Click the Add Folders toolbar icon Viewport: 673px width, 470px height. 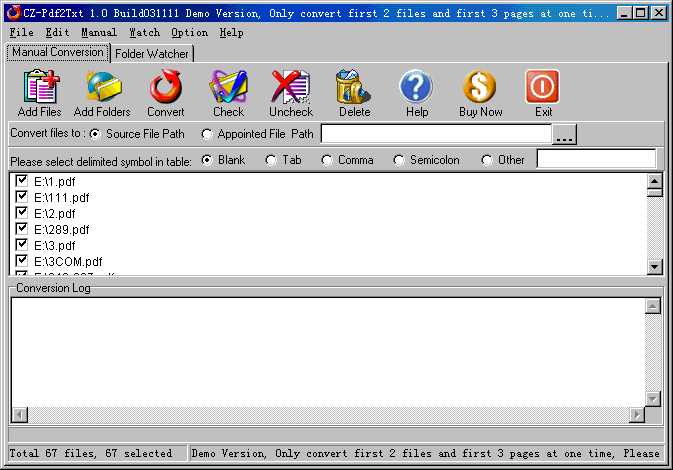click(103, 87)
